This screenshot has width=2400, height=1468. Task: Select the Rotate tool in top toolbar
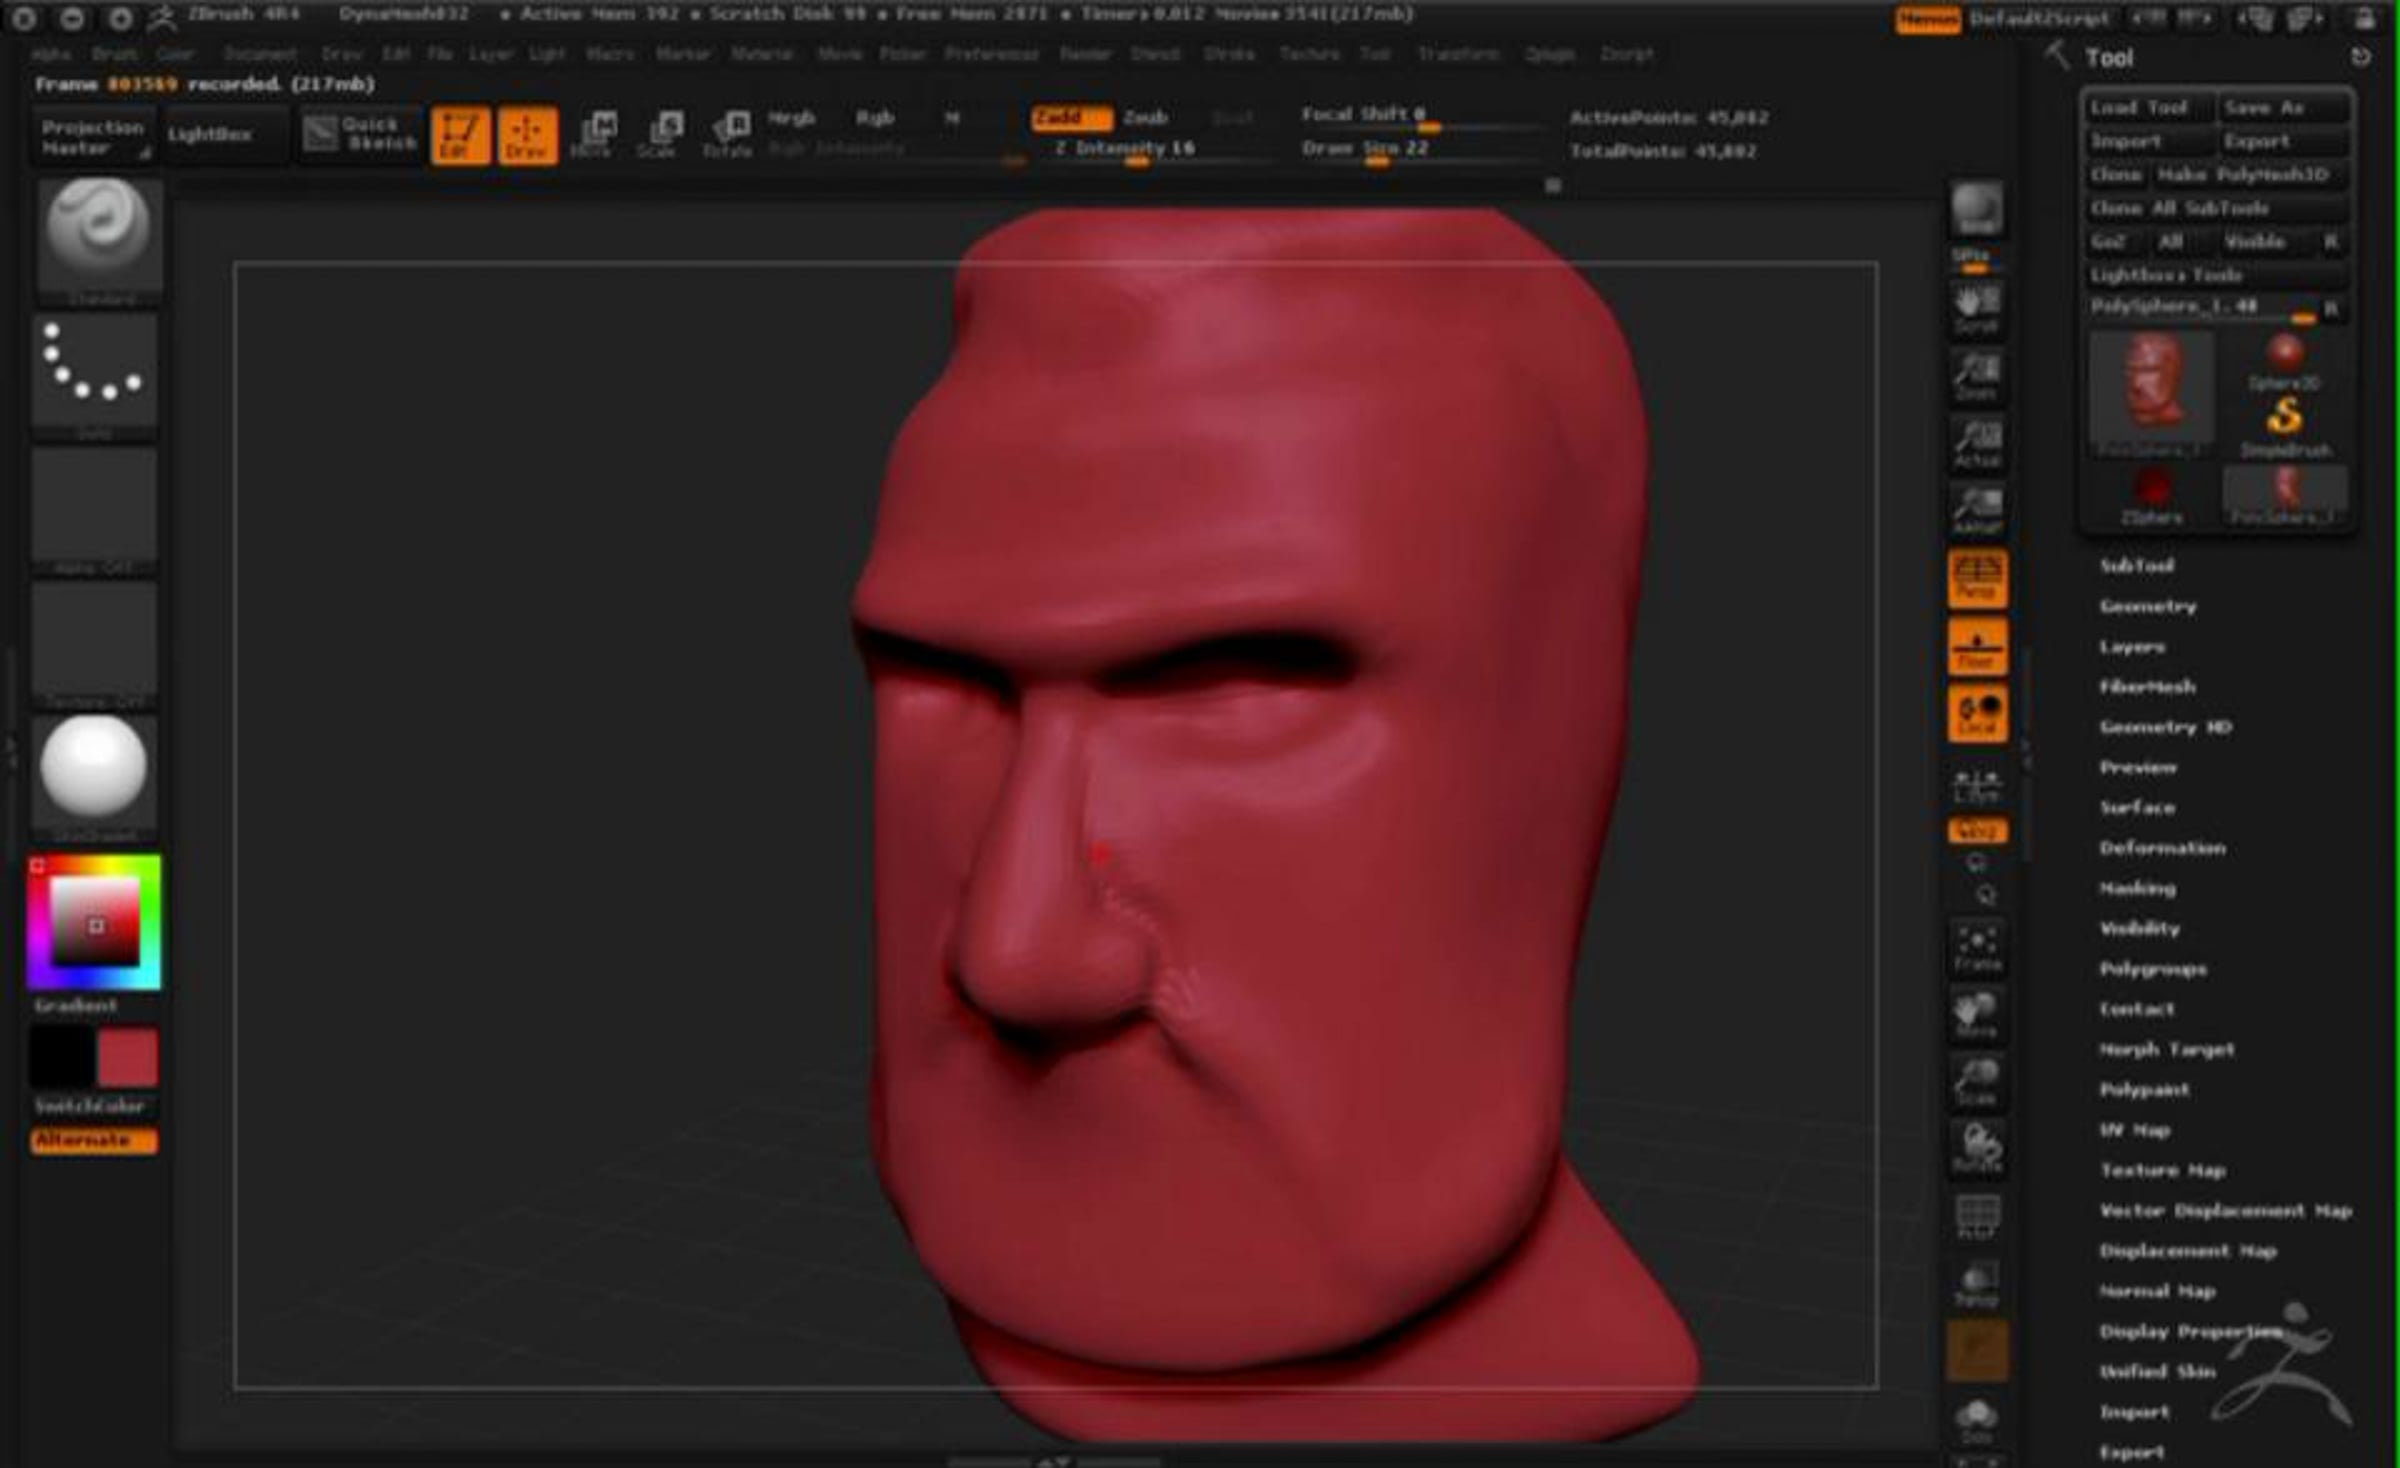coord(728,134)
